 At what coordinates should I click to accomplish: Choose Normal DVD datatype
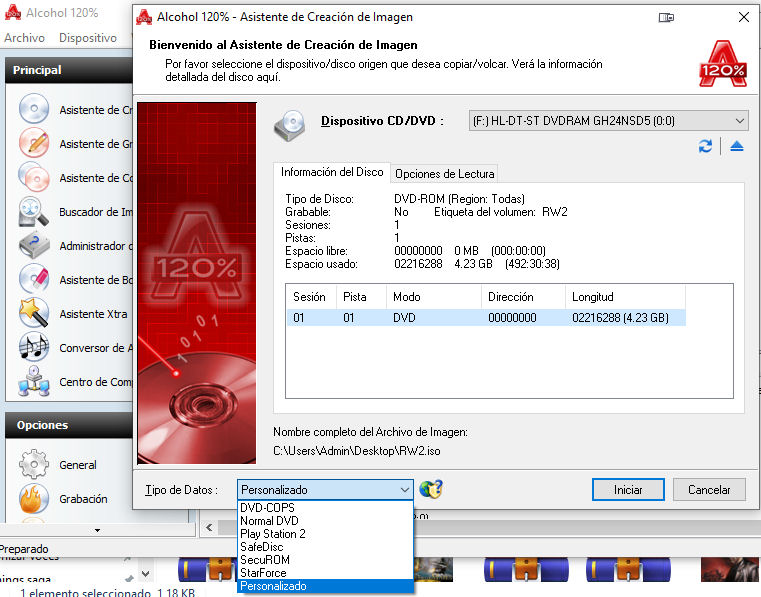coord(325,521)
